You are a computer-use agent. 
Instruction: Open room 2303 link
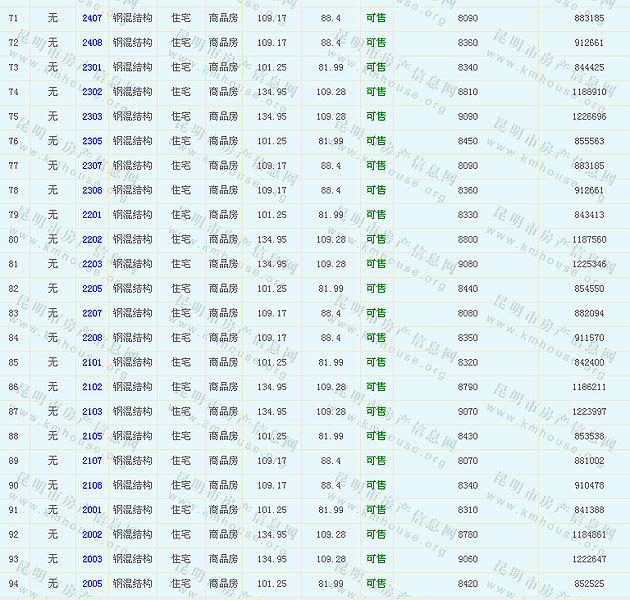[x=92, y=116]
